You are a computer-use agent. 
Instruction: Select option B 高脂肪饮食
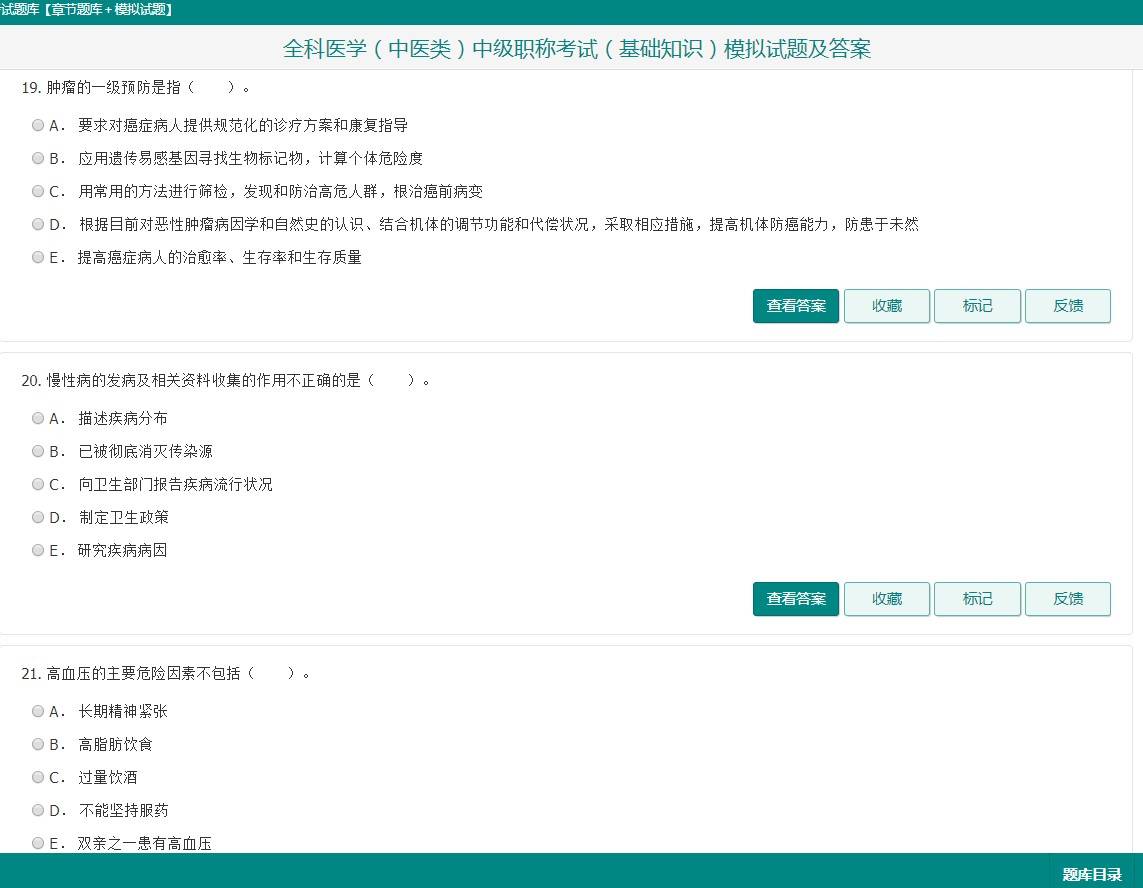pos(38,744)
